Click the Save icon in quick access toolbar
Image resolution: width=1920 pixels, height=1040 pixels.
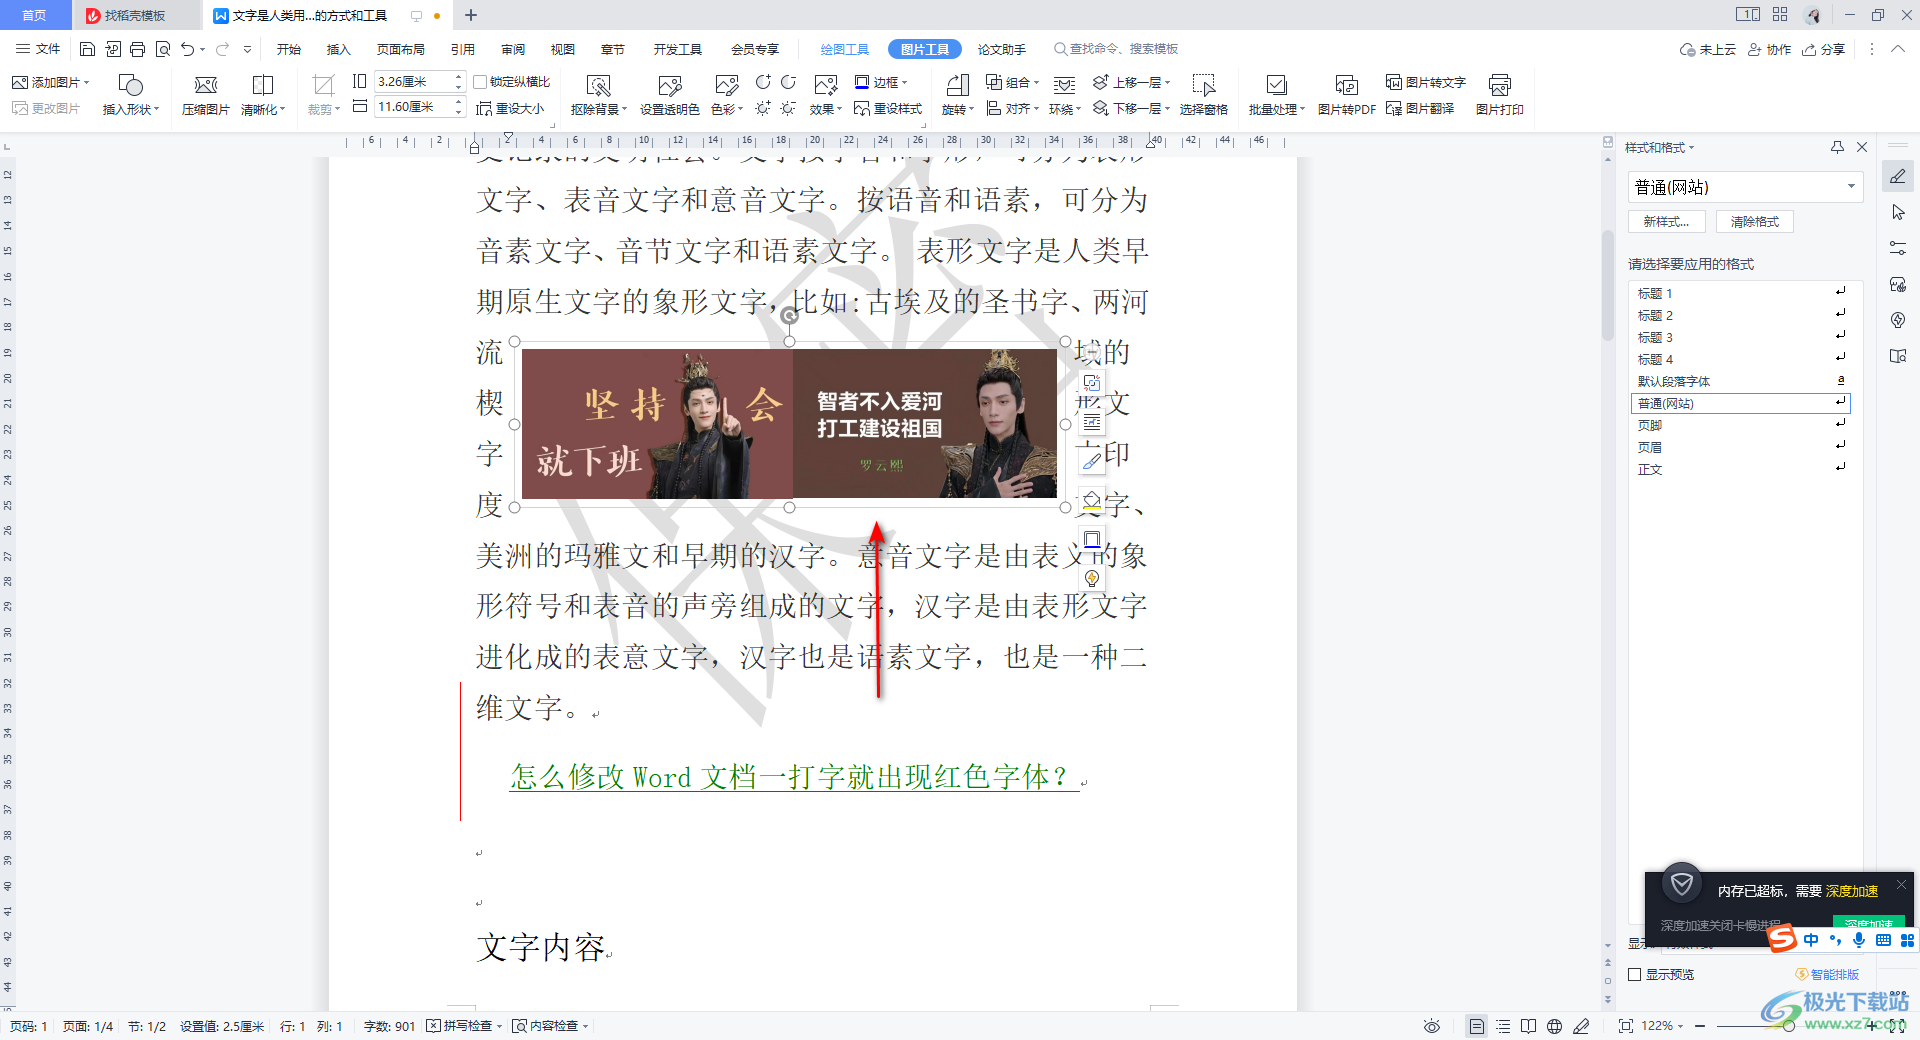pyautogui.click(x=87, y=49)
